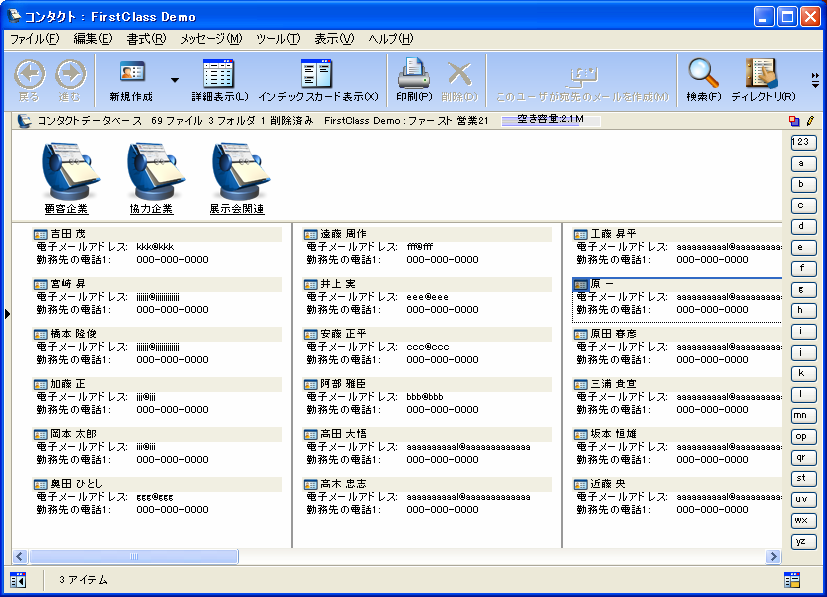Click the contact database icon in header bar

point(24,121)
